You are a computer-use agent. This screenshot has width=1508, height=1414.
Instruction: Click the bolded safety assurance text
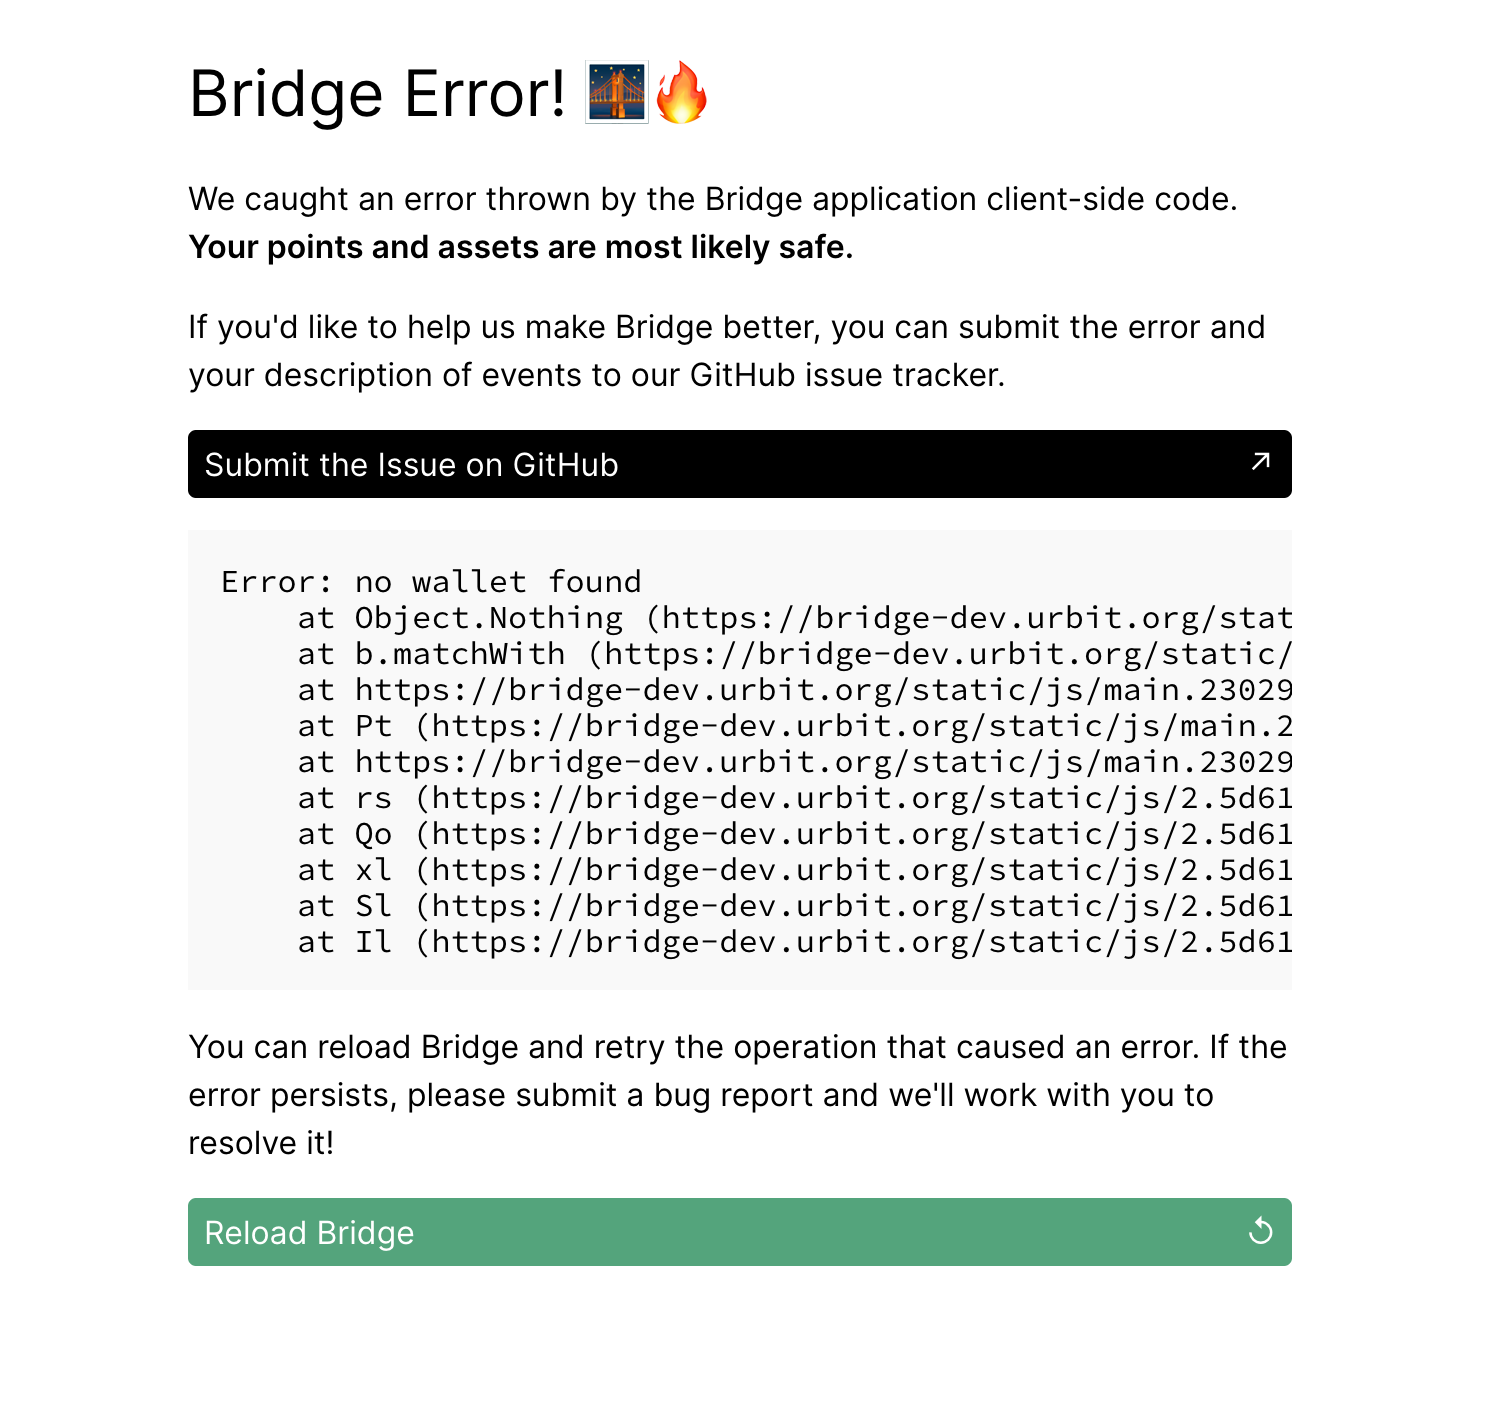(521, 247)
